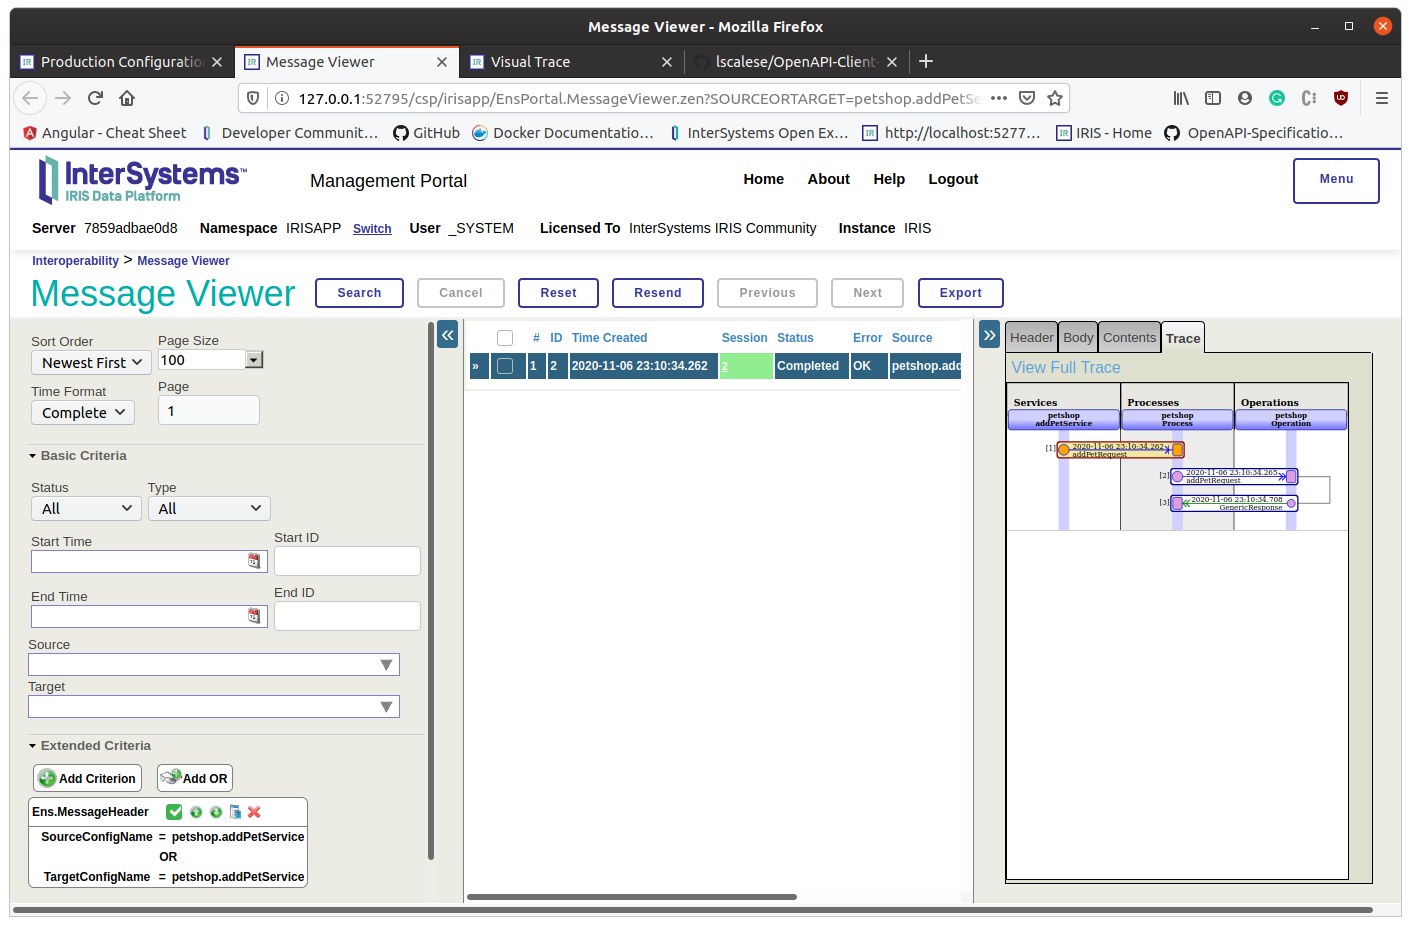Open Firefox hamburger menu
This screenshot has height=926, width=1411.
(1382, 98)
